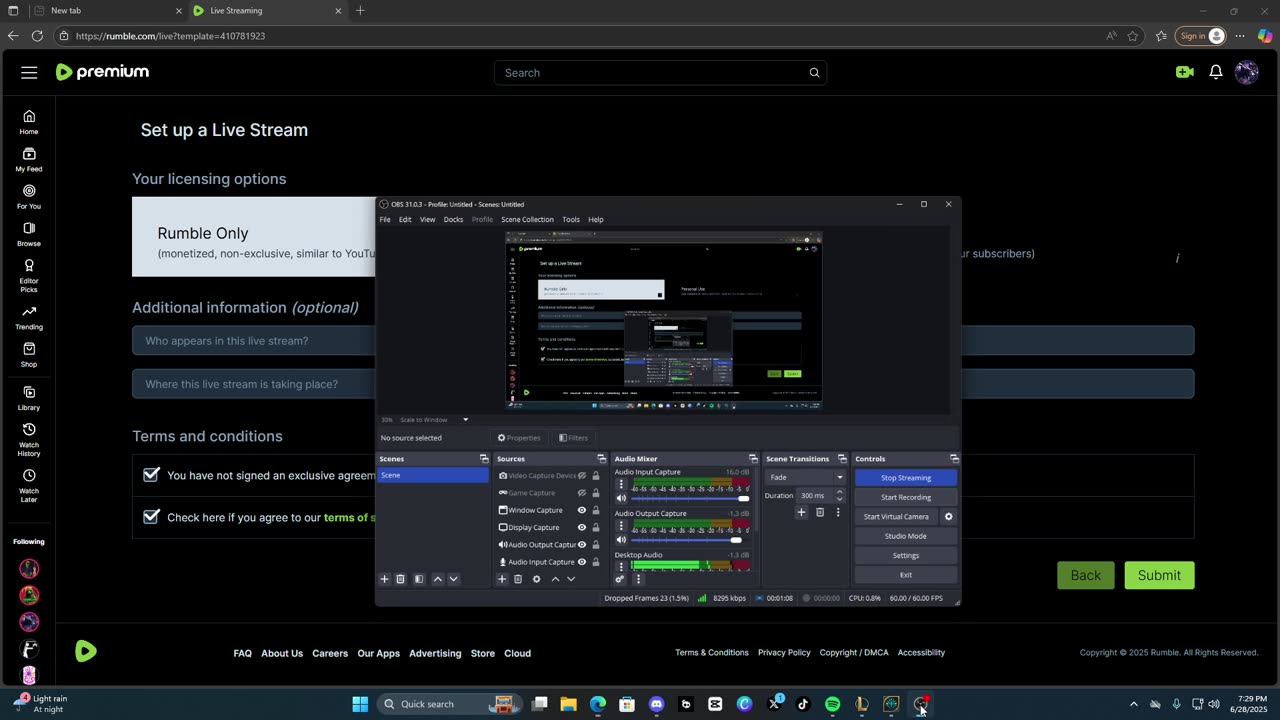The image size is (1280, 720).
Task: Add a scene transition in OBS
Action: tap(801, 512)
